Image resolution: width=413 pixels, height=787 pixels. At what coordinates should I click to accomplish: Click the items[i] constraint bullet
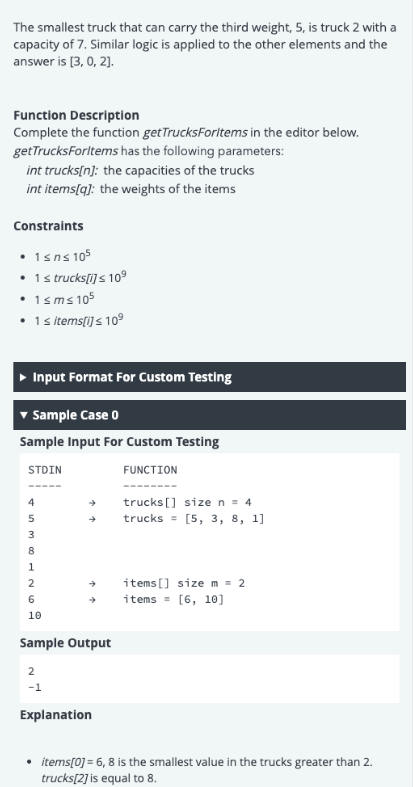pyautogui.click(x=79, y=320)
